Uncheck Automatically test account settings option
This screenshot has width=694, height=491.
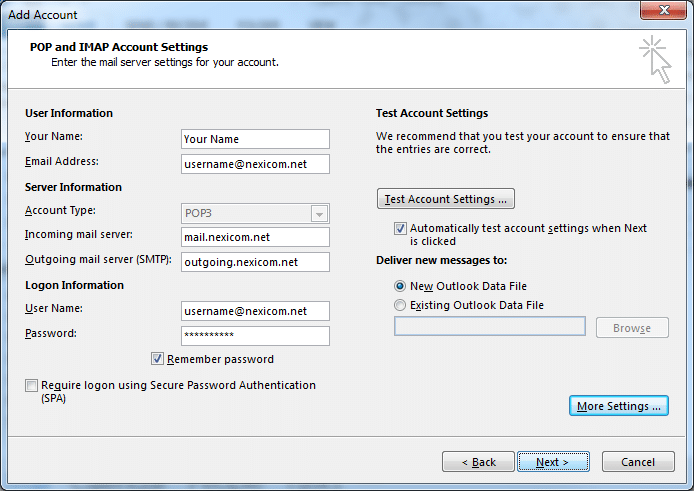coord(400,228)
